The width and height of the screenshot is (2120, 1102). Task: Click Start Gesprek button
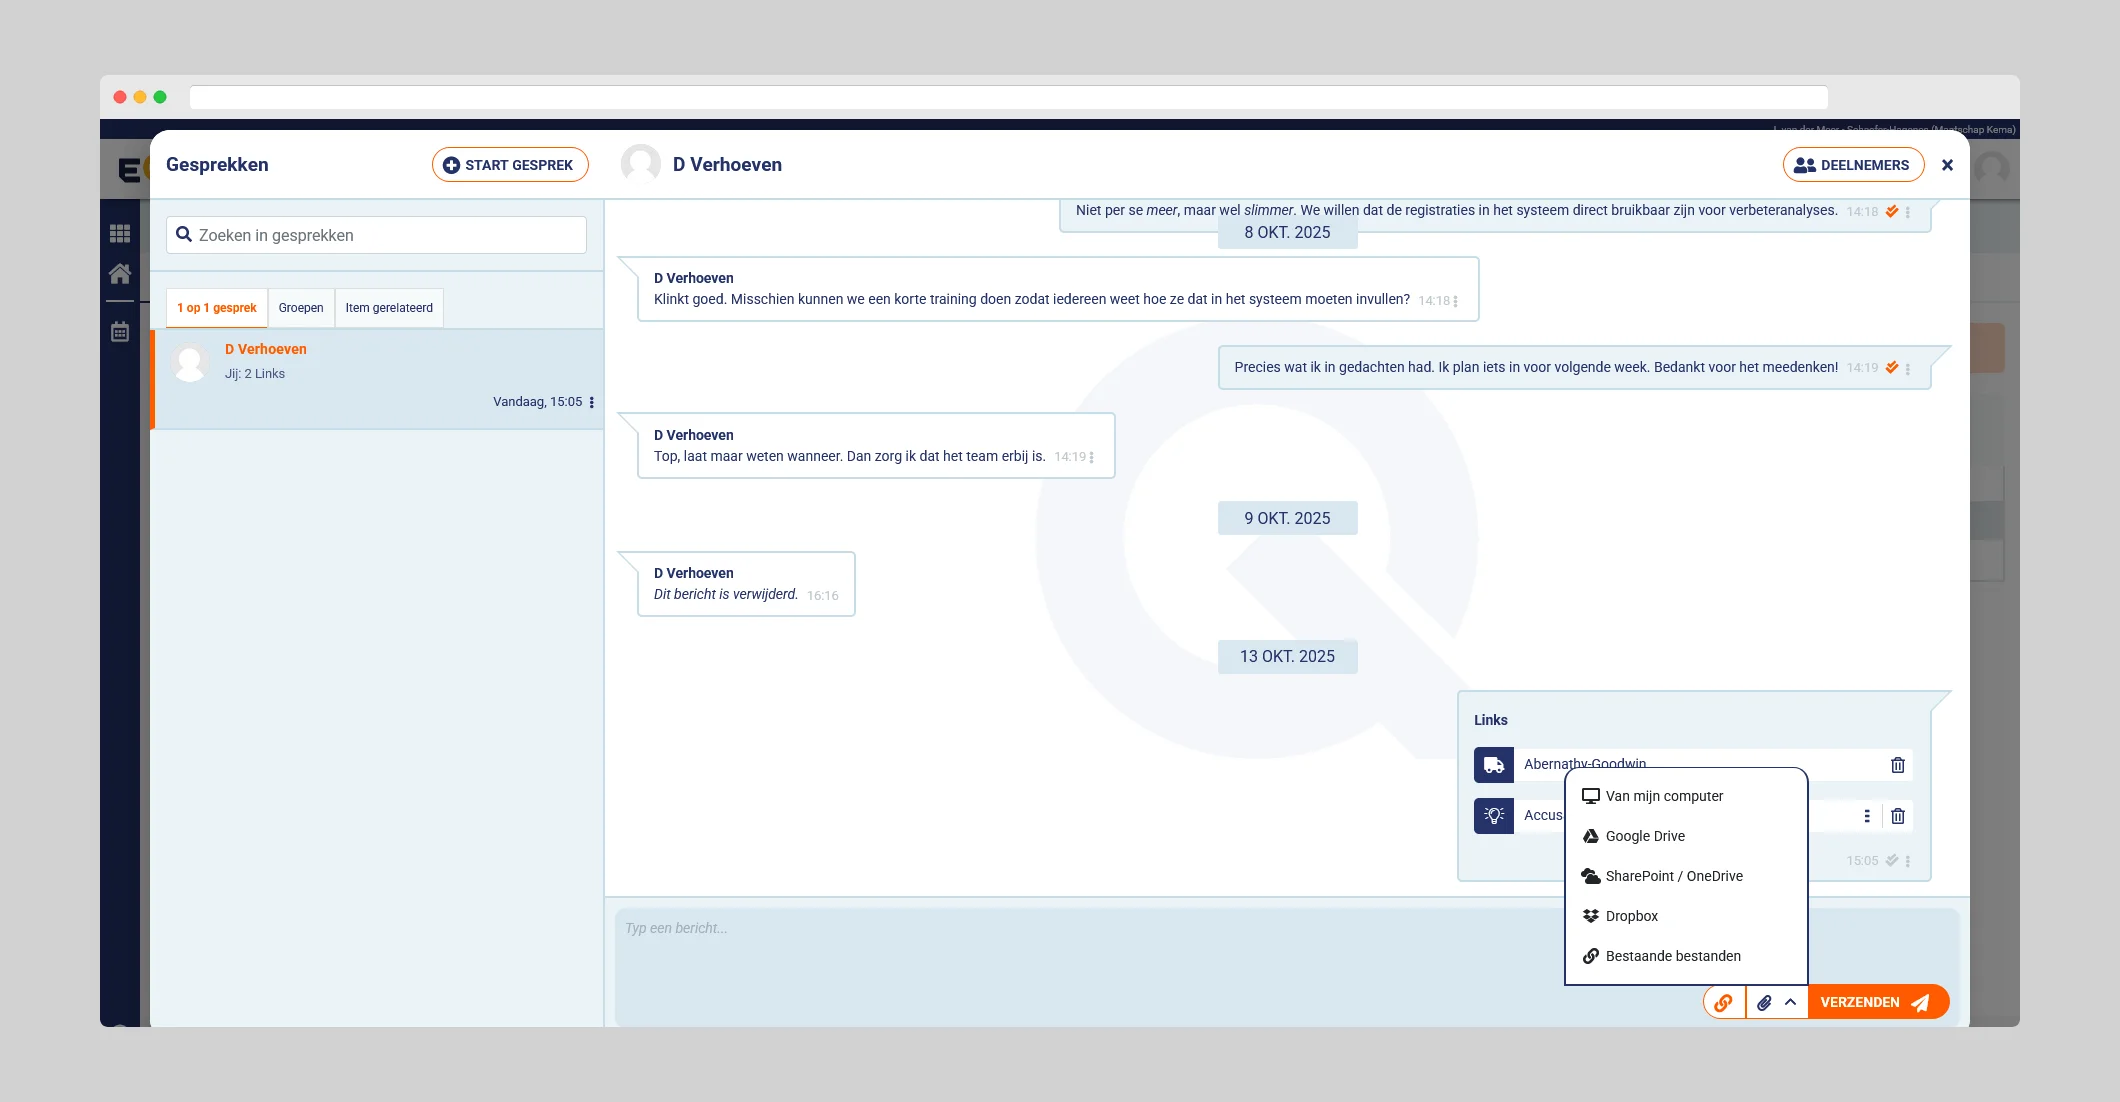coord(510,165)
